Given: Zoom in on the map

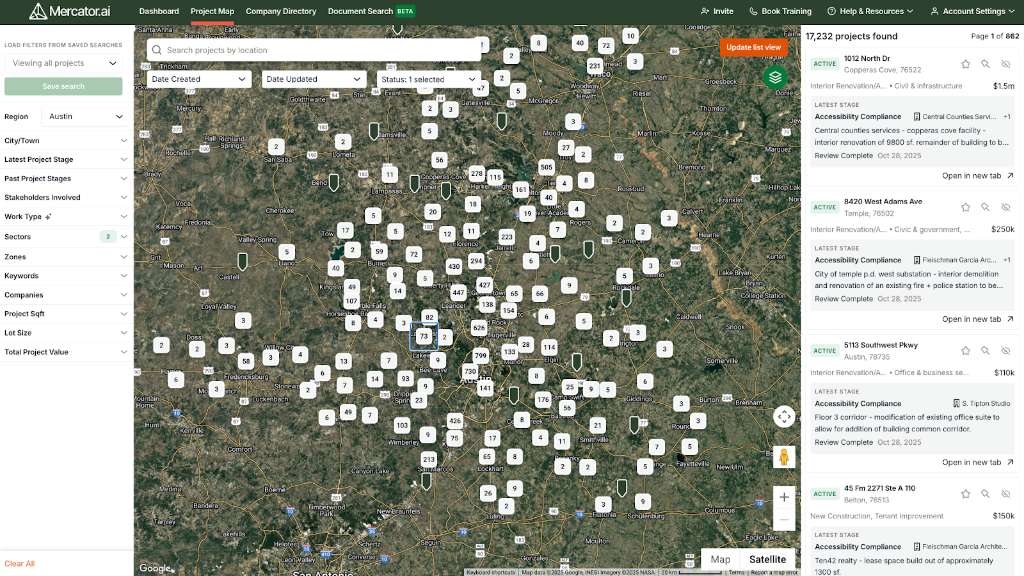Looking at the screenshot, I should [784, 497].
